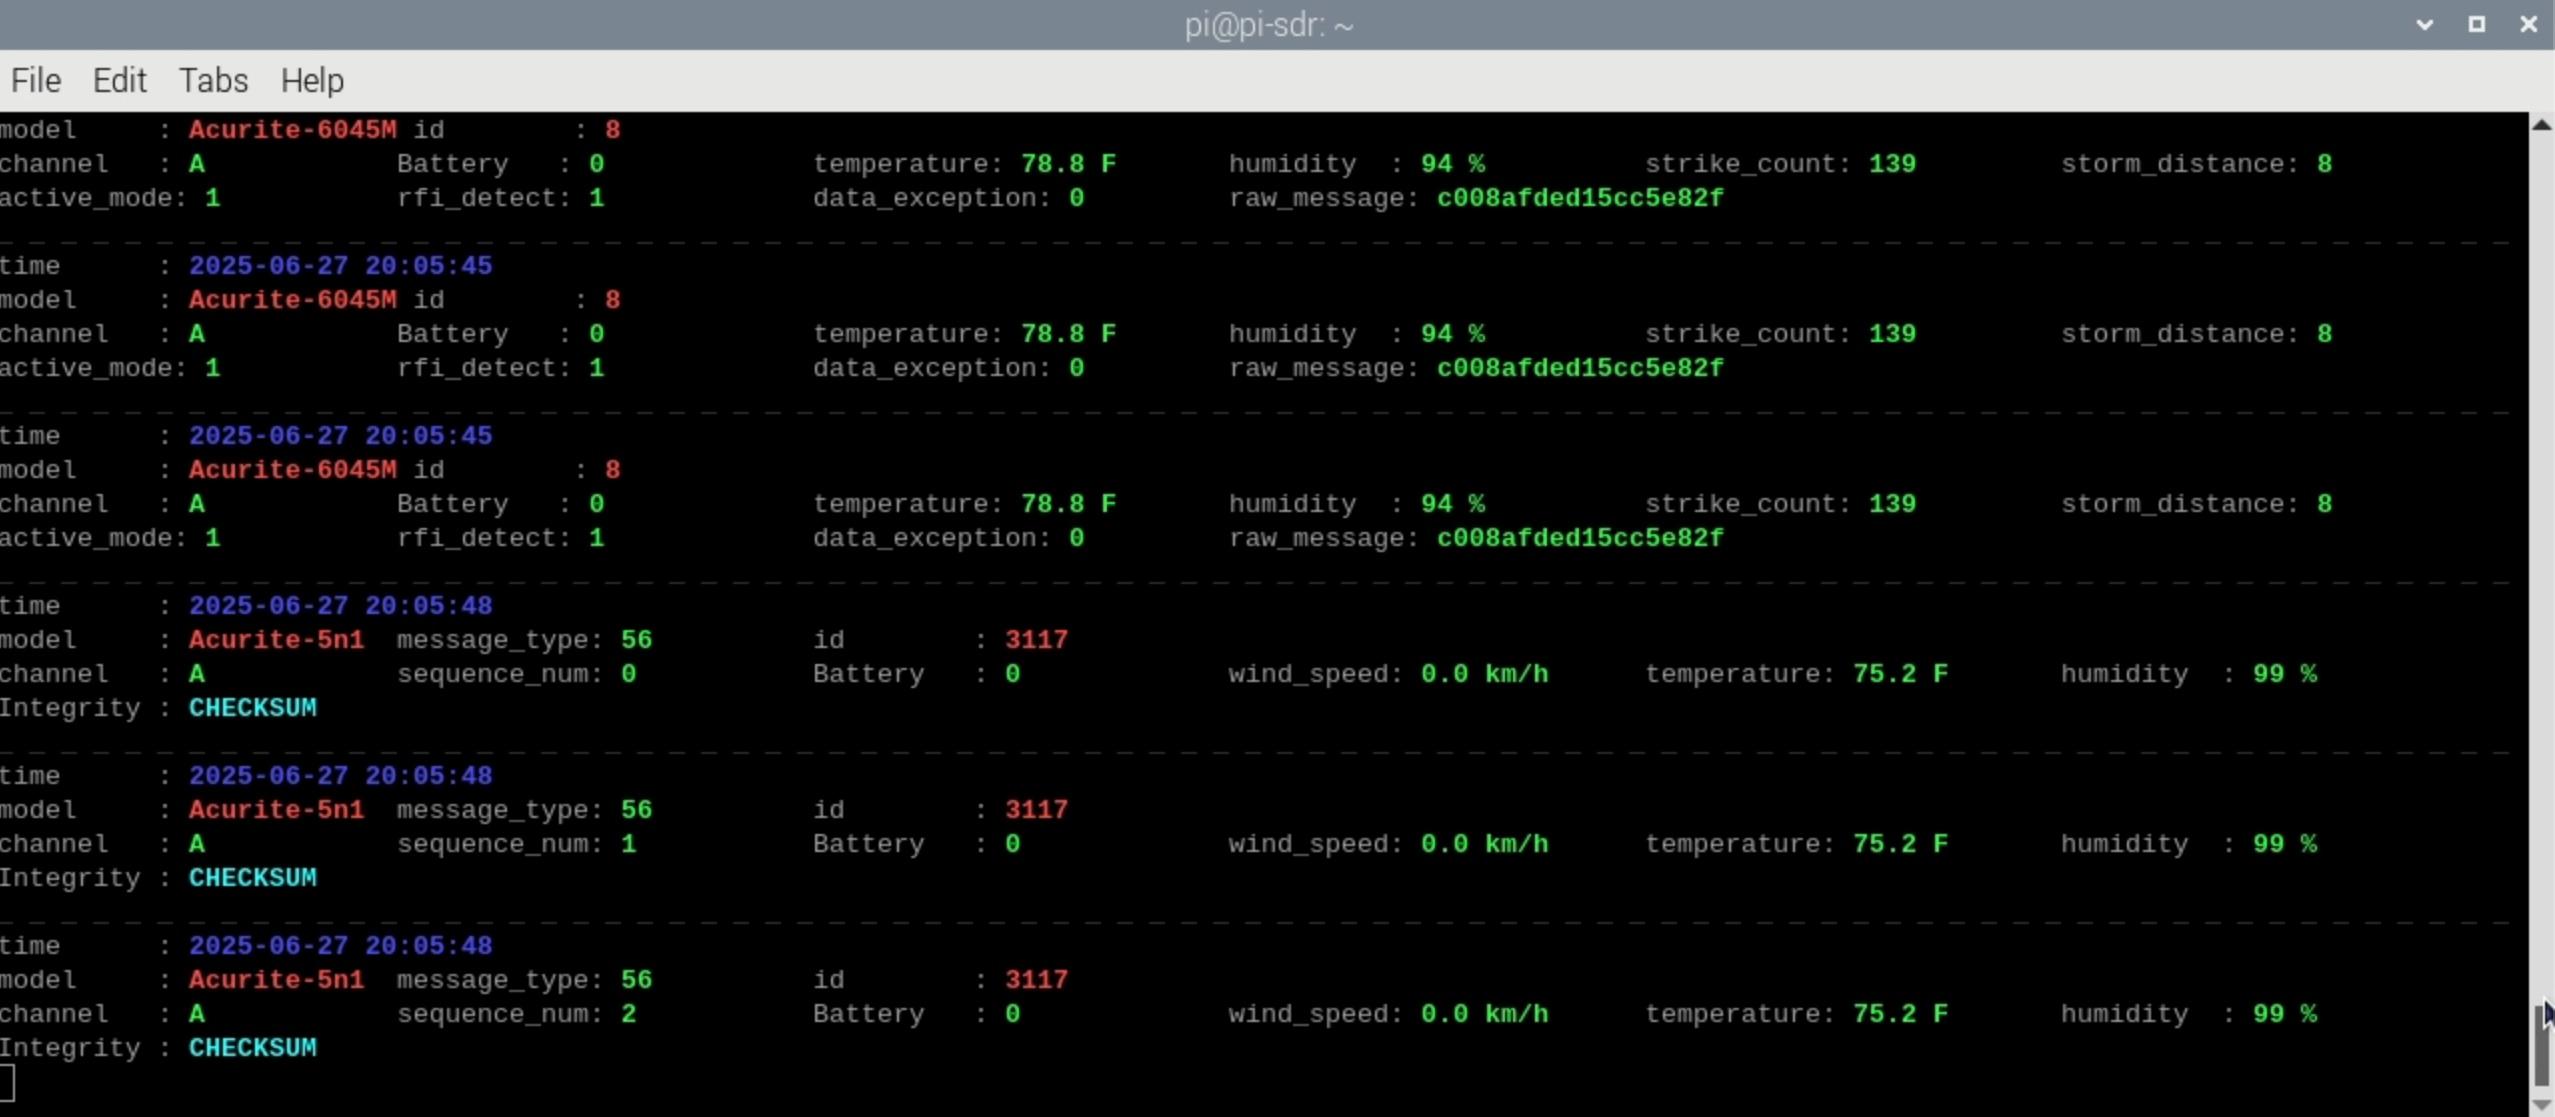
Task: Click the scrollbar down arrow
Action: tap(2541, 1104)
